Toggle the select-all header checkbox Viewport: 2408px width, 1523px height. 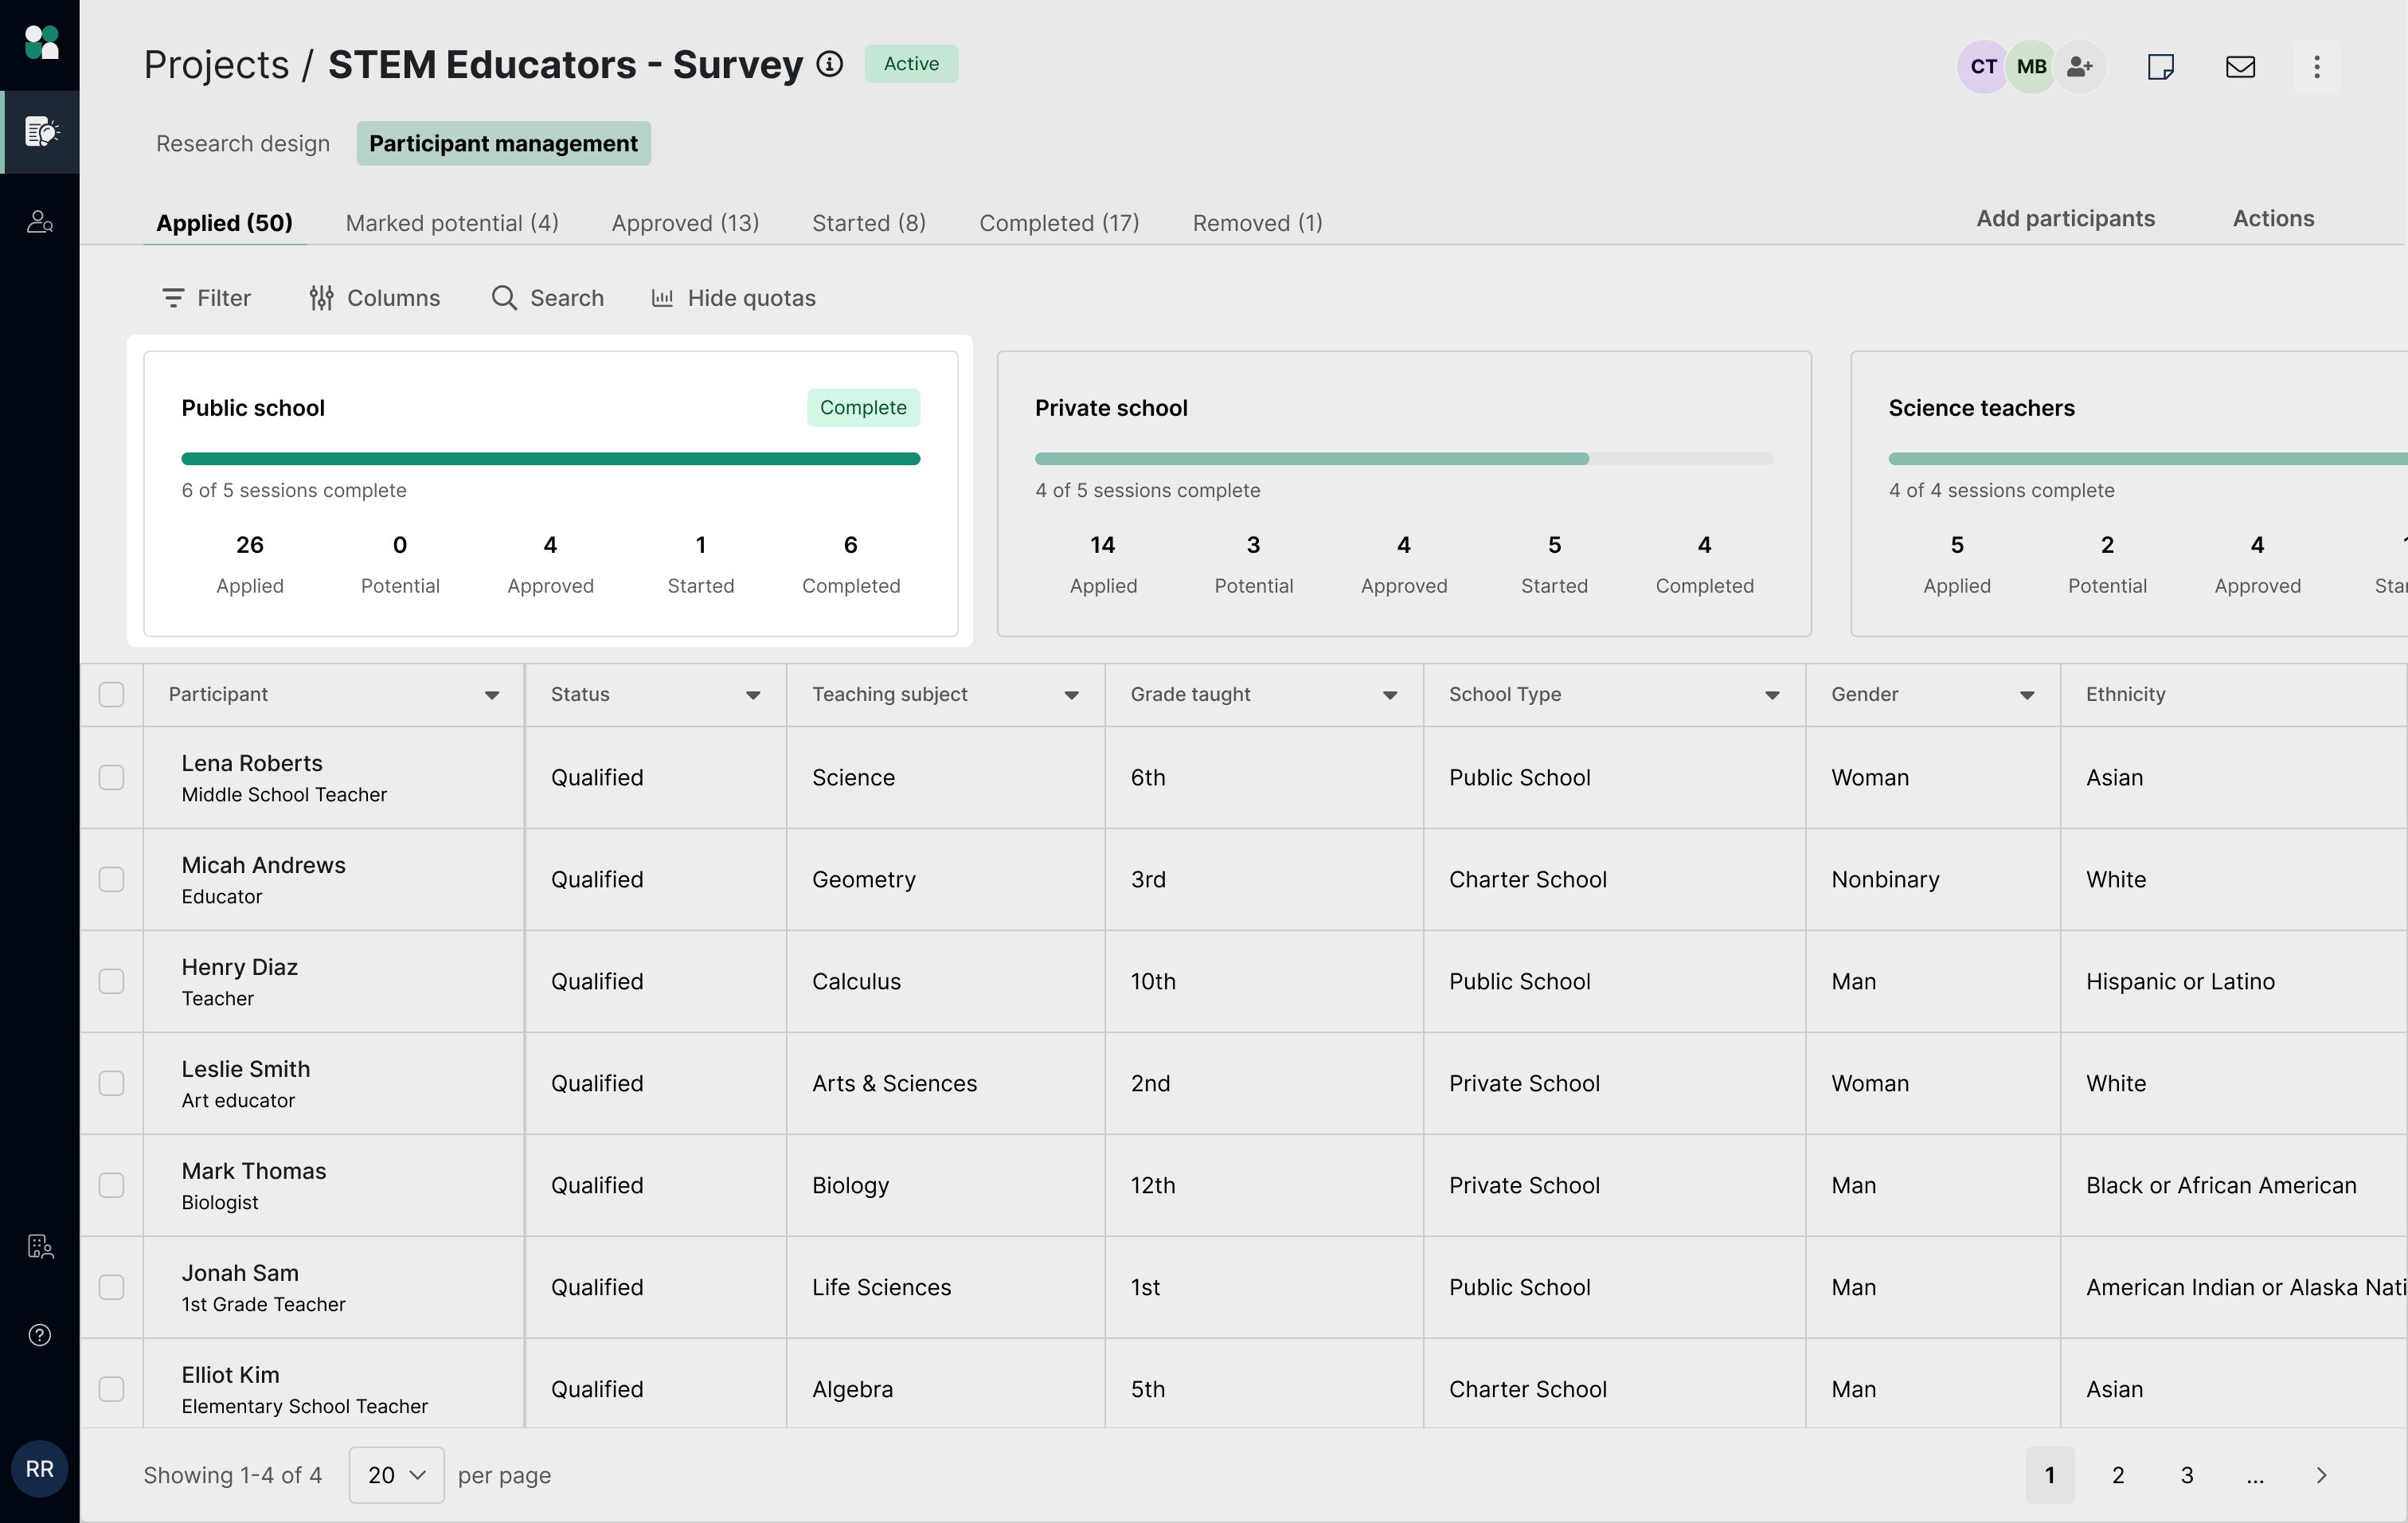(111, 694)
